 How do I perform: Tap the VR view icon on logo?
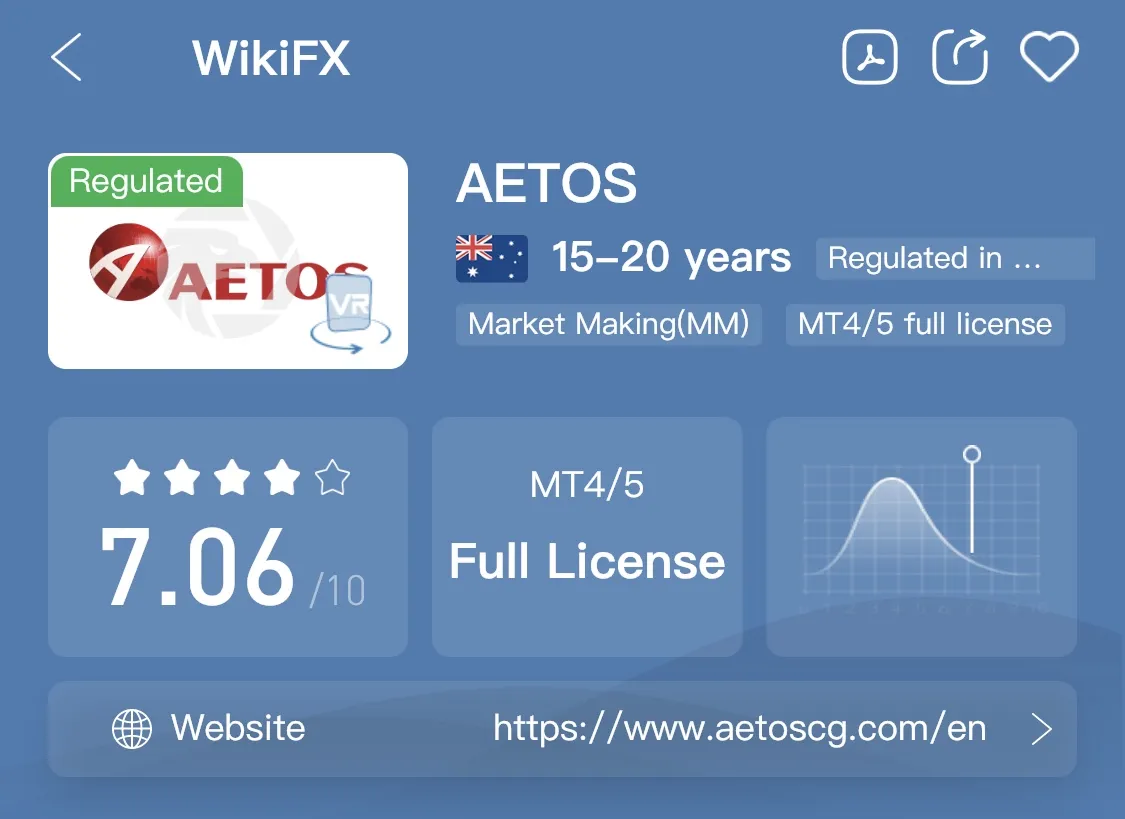pyautogui.click(x=351, y=313)
